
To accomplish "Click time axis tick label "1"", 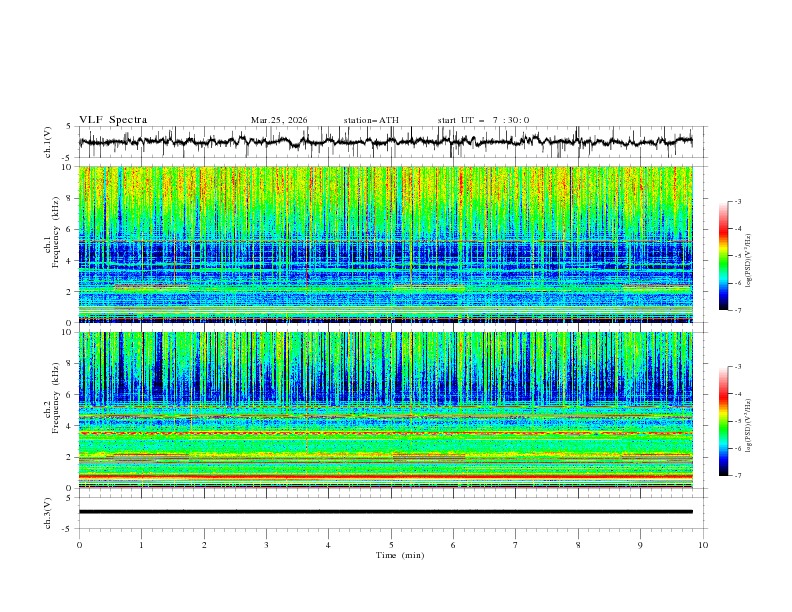I will pyautogui.click(x=141, y=545).
